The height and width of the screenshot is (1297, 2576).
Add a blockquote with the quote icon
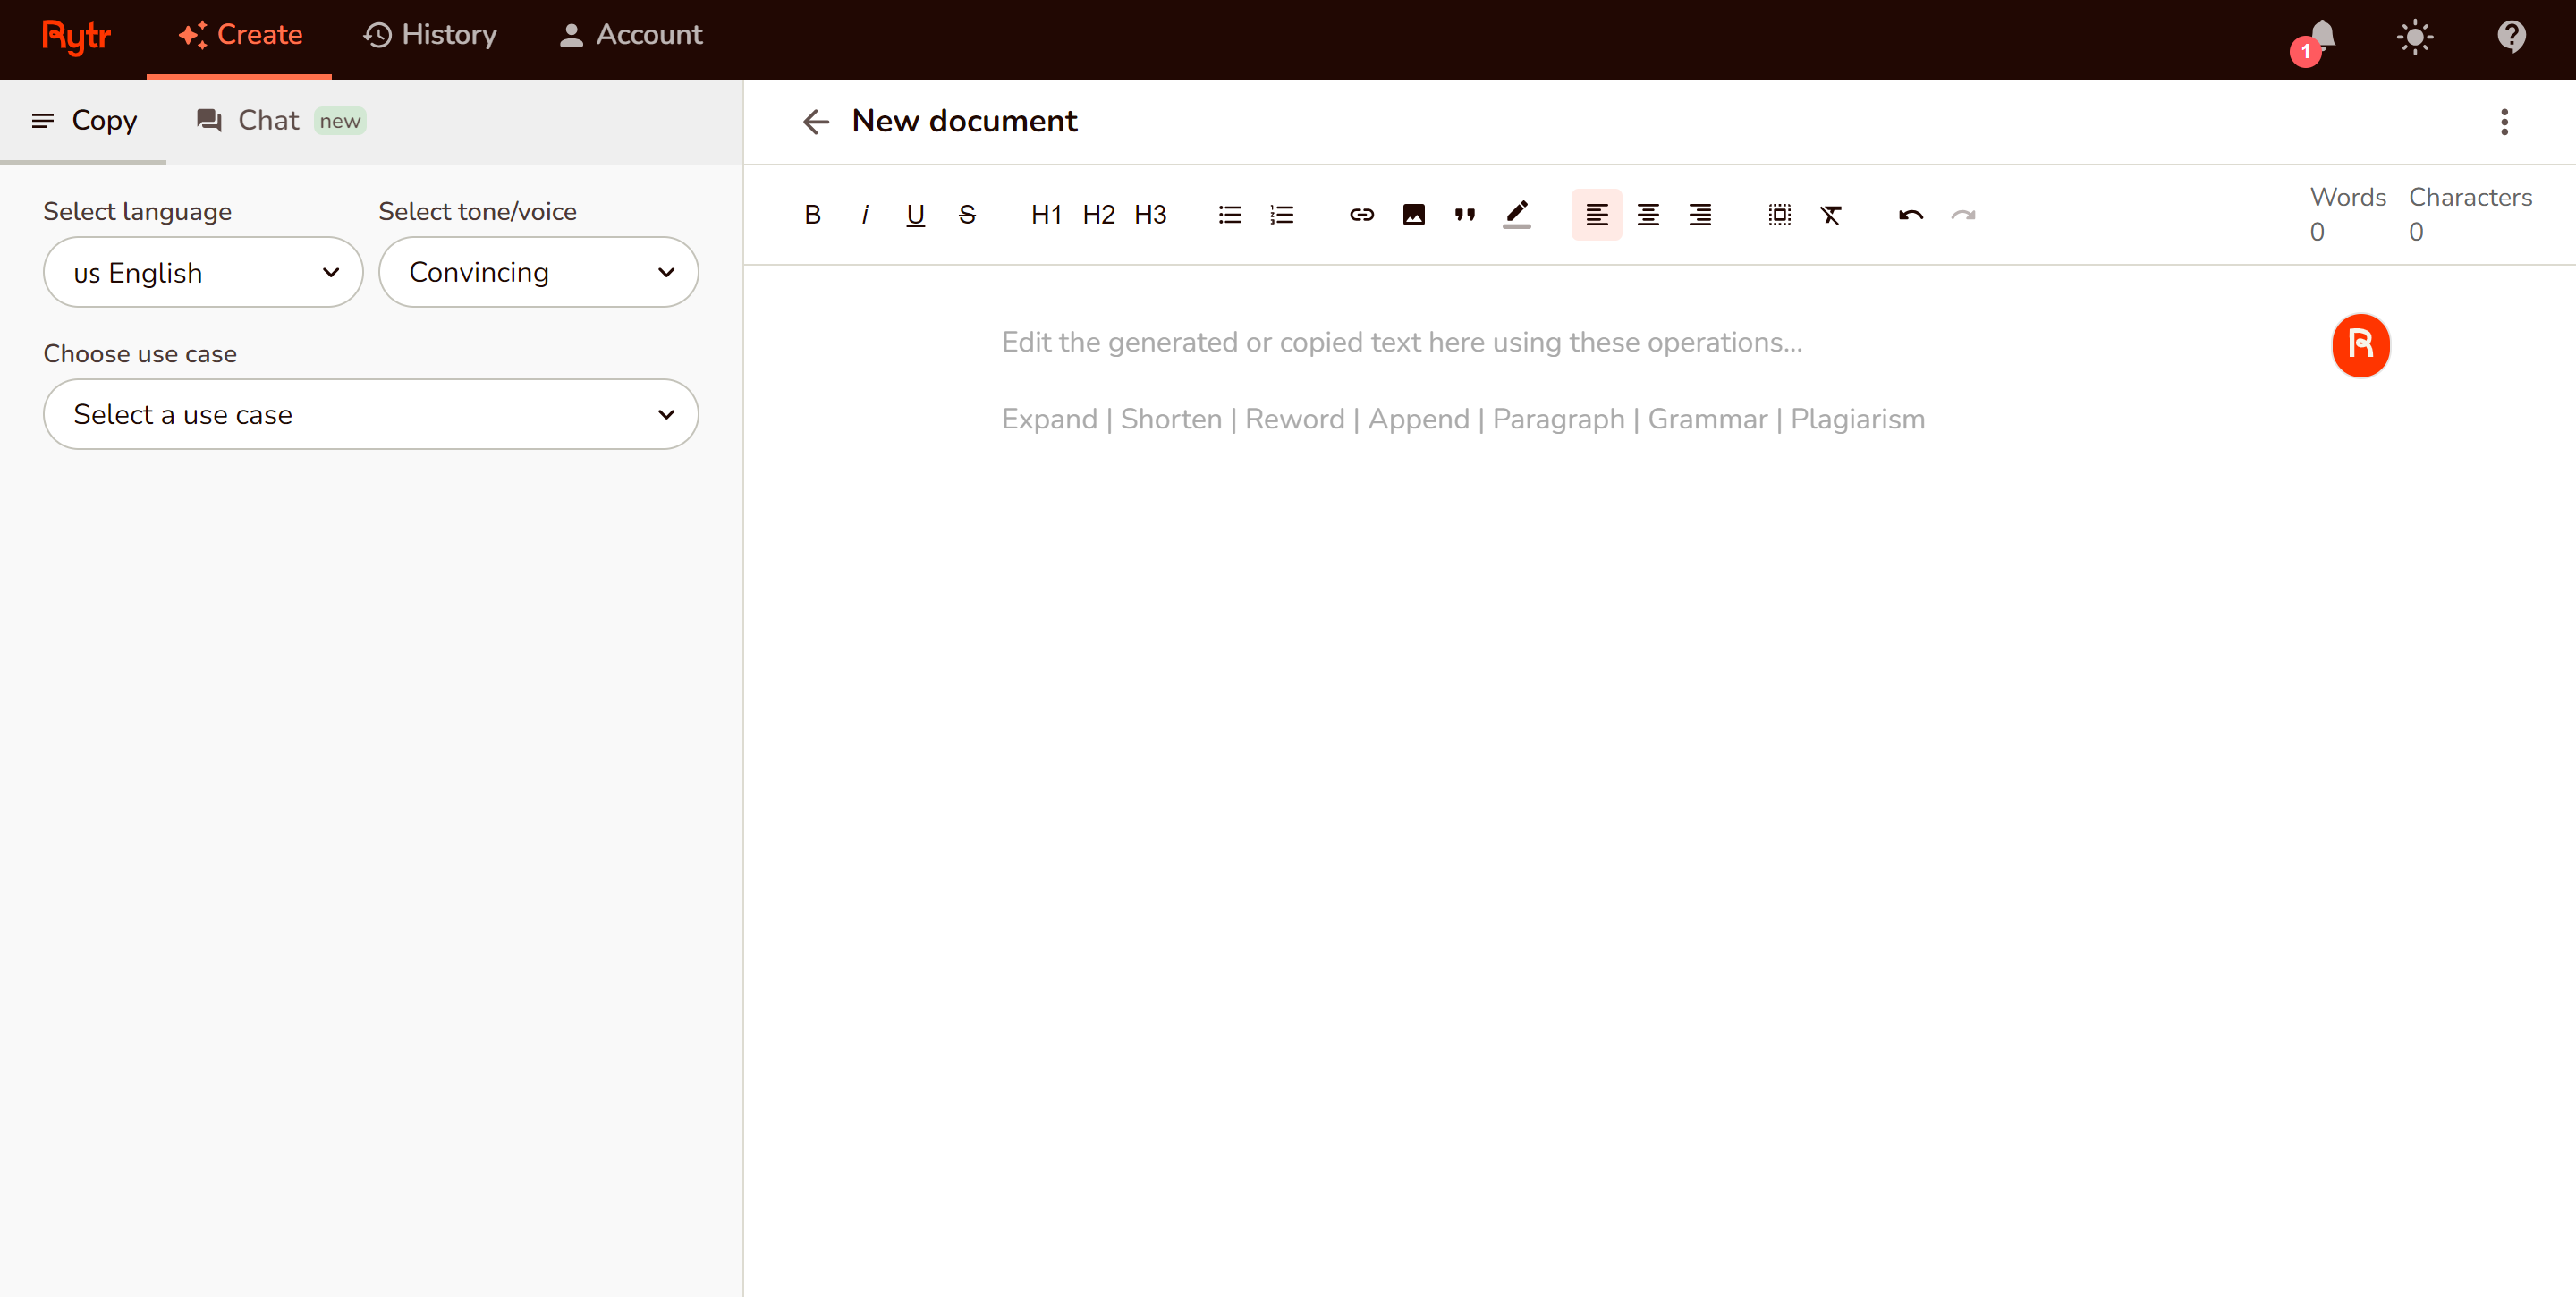pos(1465,215)
